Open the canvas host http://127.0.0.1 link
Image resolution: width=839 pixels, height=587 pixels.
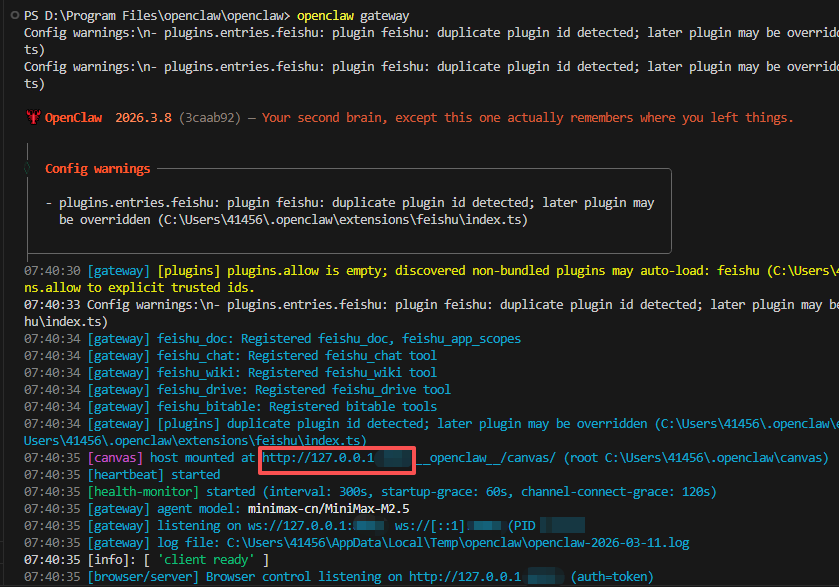point(318,458)
